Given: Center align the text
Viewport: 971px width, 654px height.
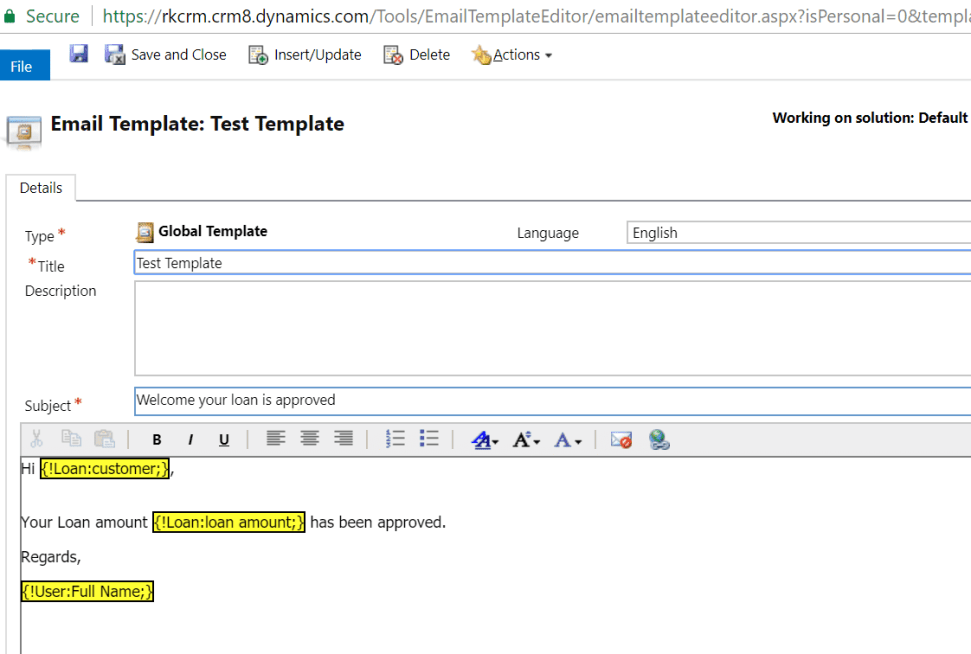Looking at the screenshot, I should (x=310, y=439).
